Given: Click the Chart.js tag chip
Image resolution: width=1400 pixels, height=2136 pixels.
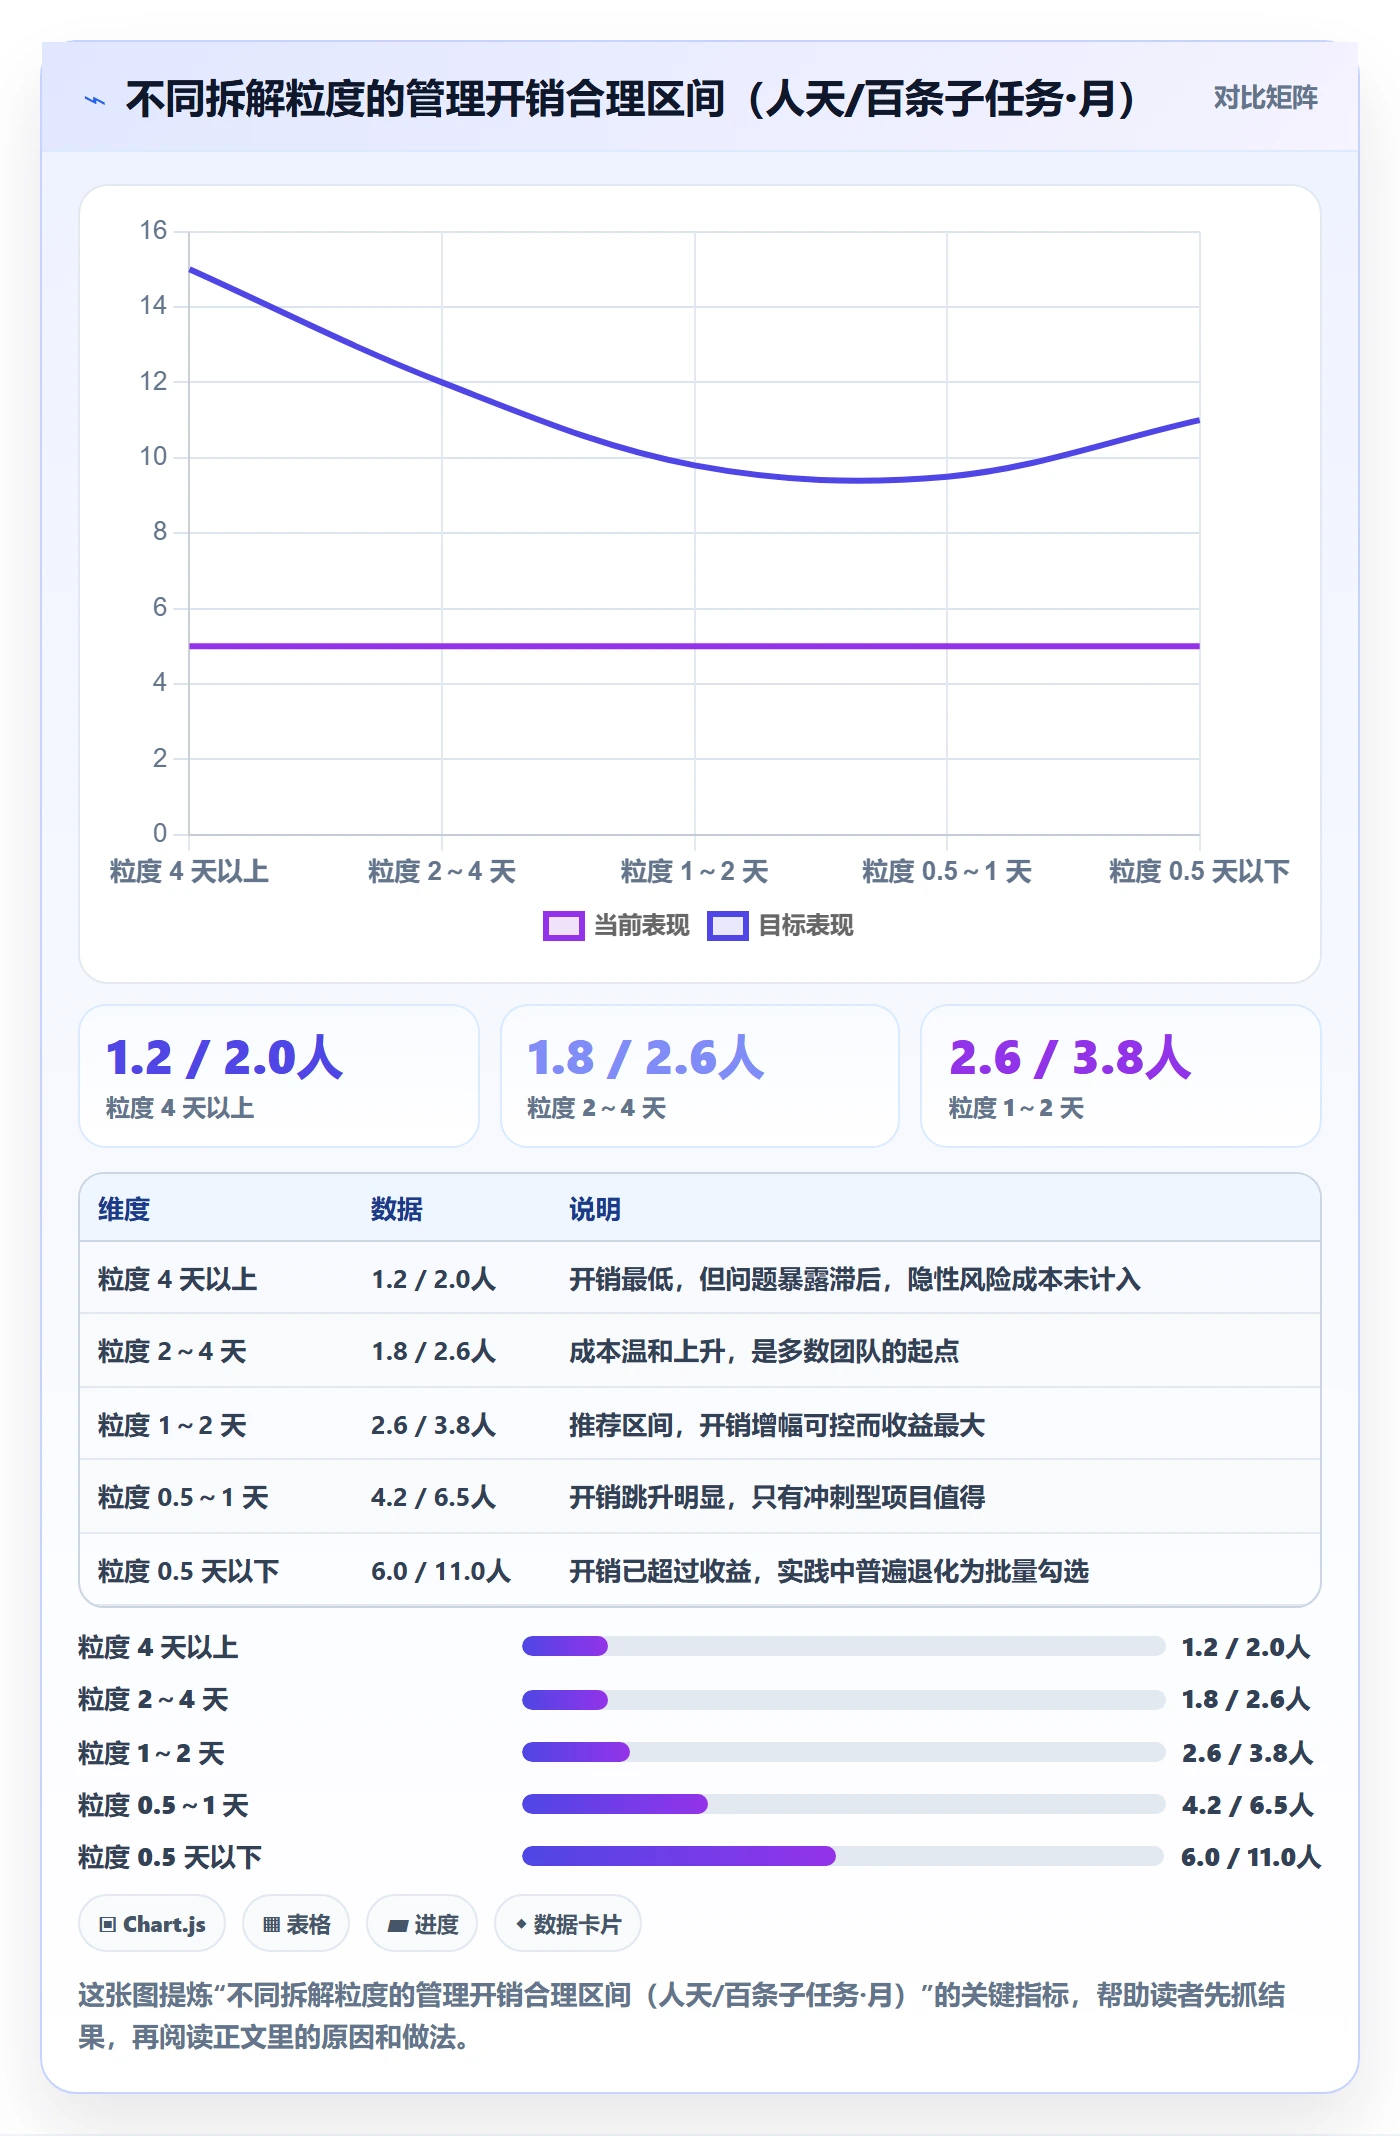Looking at the screenshot, I should click(152, 1924).
